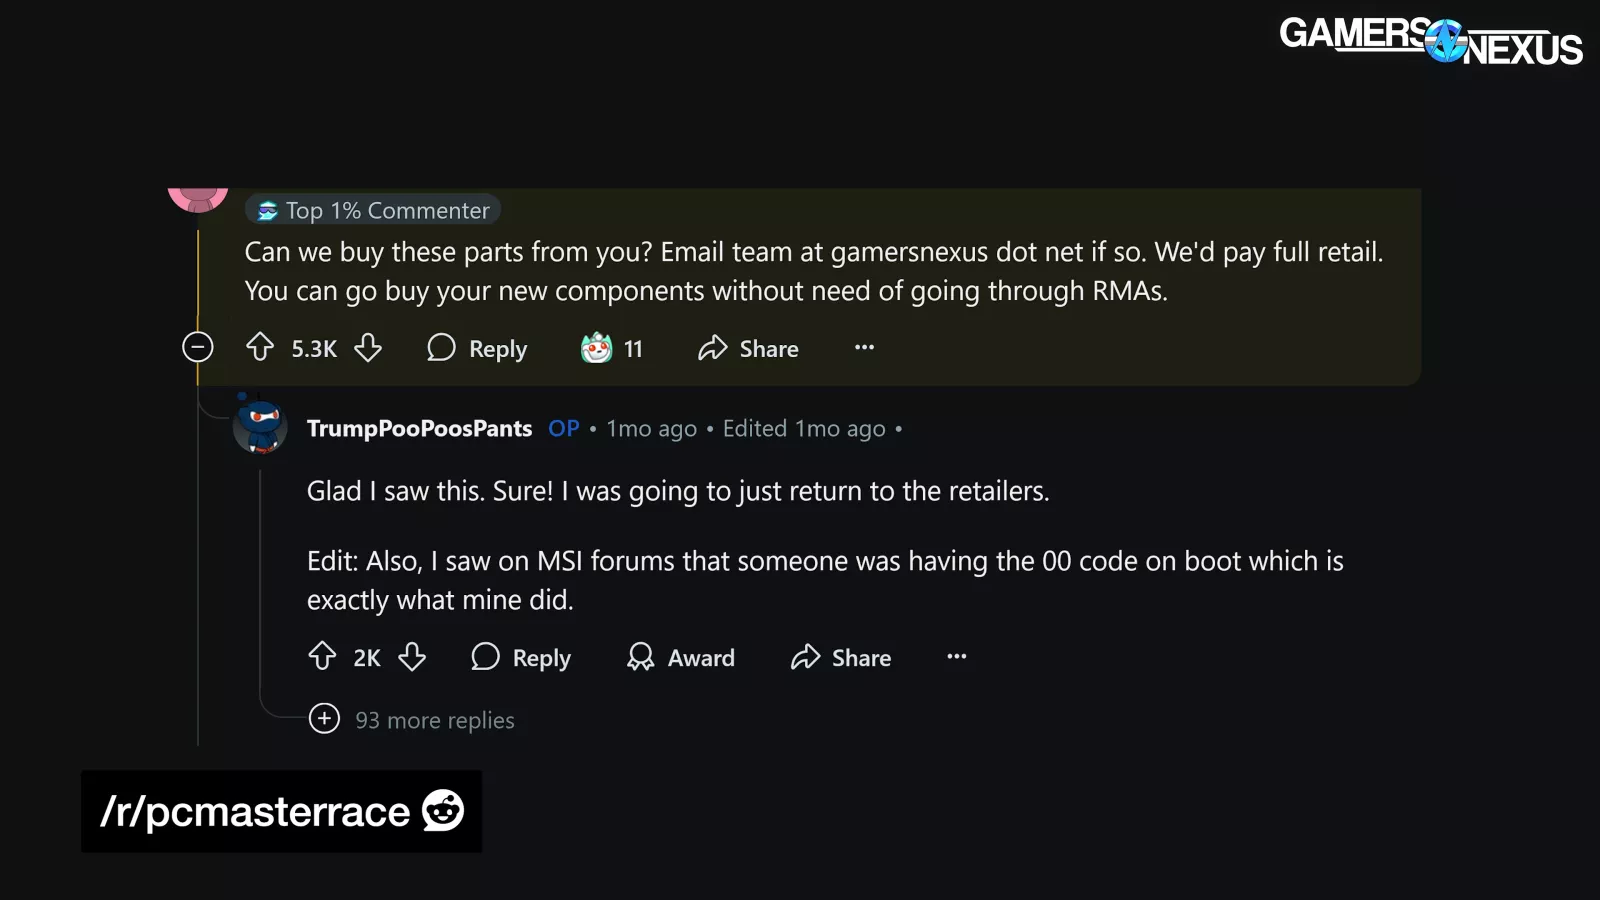This screenshot has width=1600, height=900.
Task: Upvote the Gamers Nexus comment with 5.3K
Action: pos(260,347)
